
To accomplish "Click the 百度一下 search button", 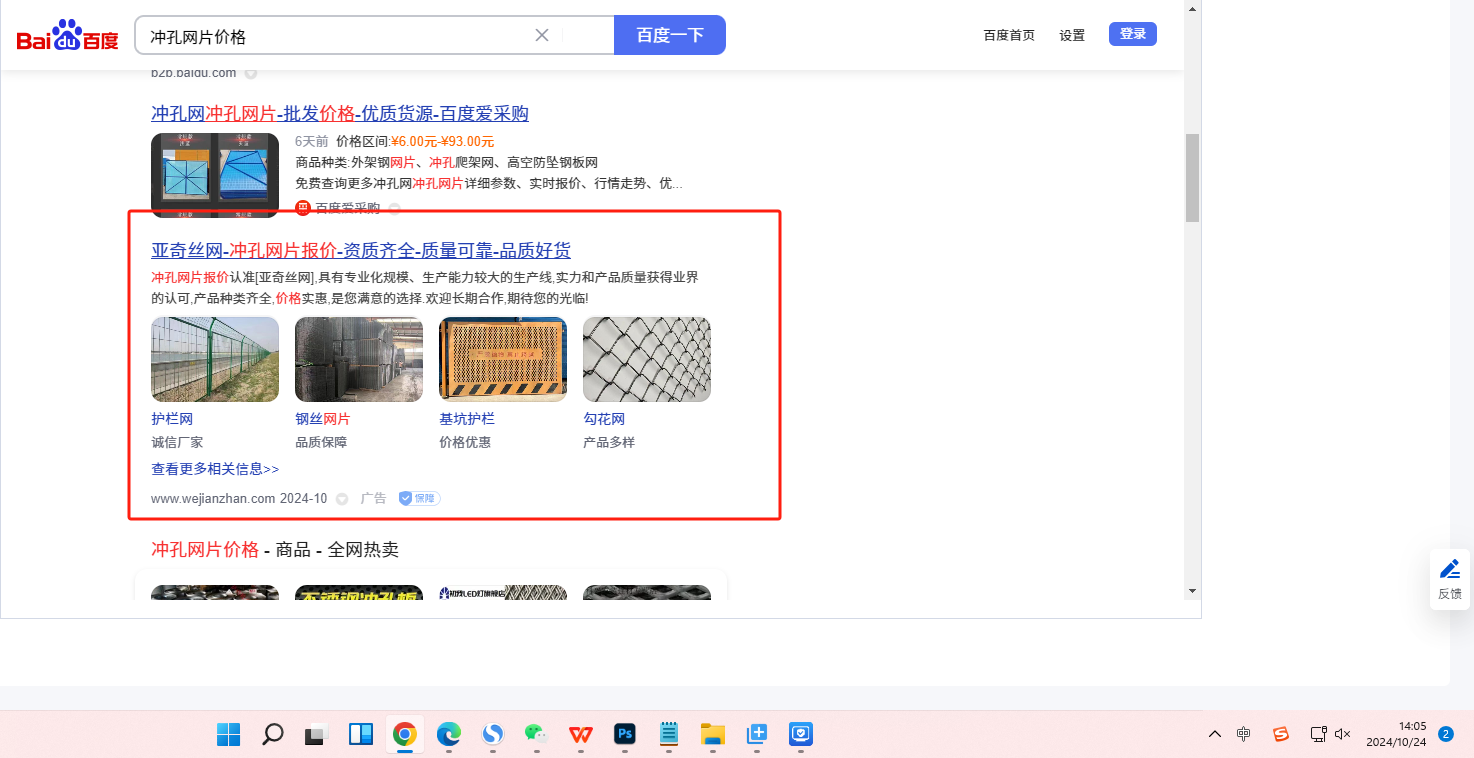I will pos(670,35).
